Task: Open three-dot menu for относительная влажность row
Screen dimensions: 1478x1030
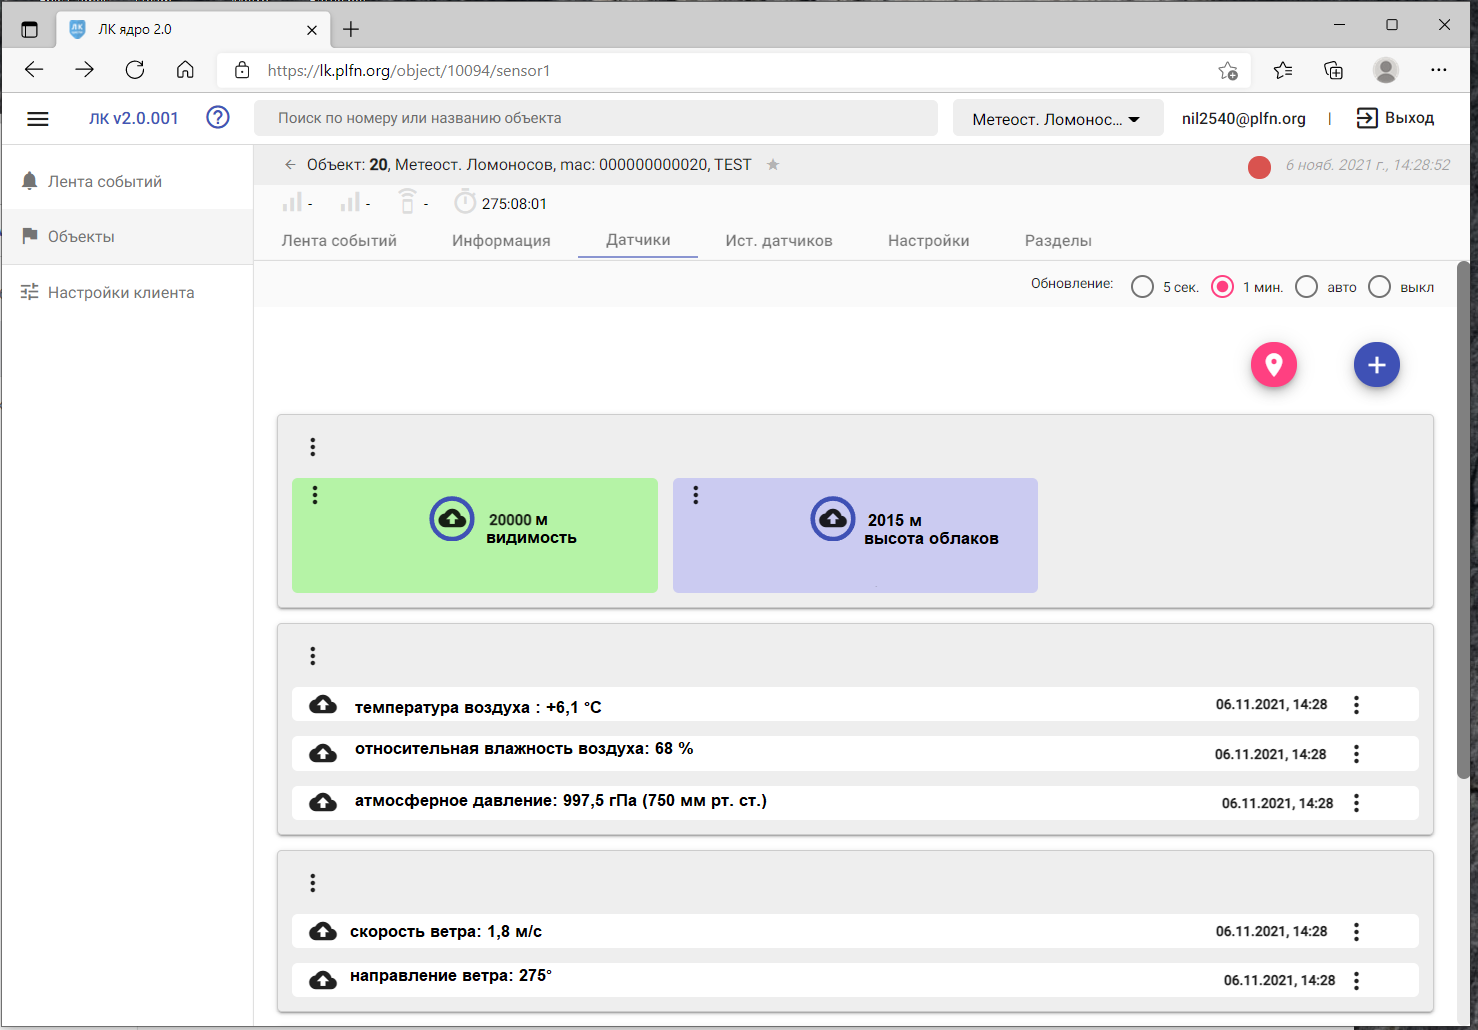Action: click(1357, 754)
